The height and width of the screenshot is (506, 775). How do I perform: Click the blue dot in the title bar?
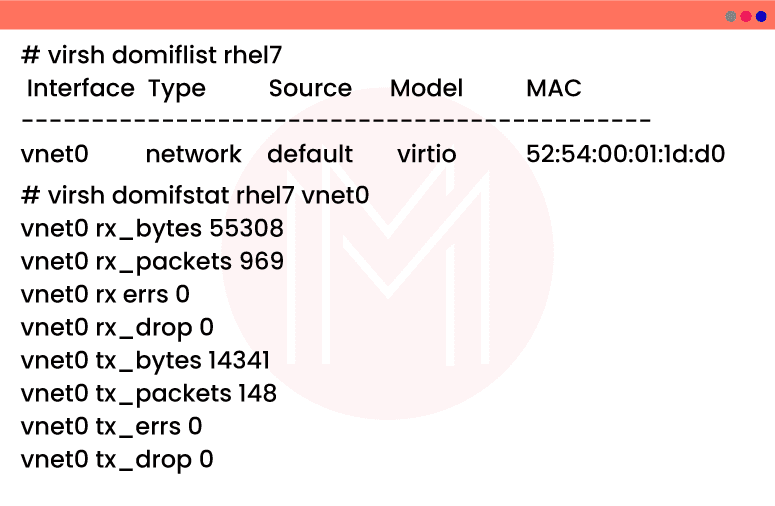coord(760,16)
